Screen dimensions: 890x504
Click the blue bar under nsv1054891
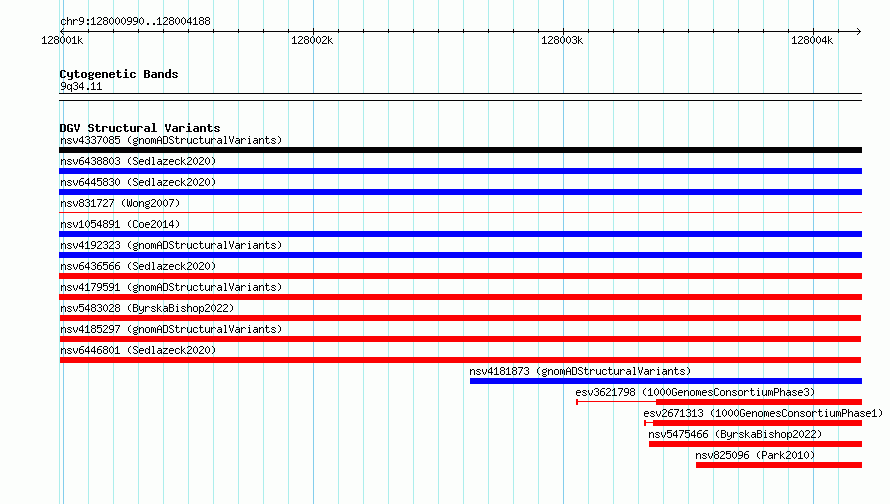click(x=460, y=234)
